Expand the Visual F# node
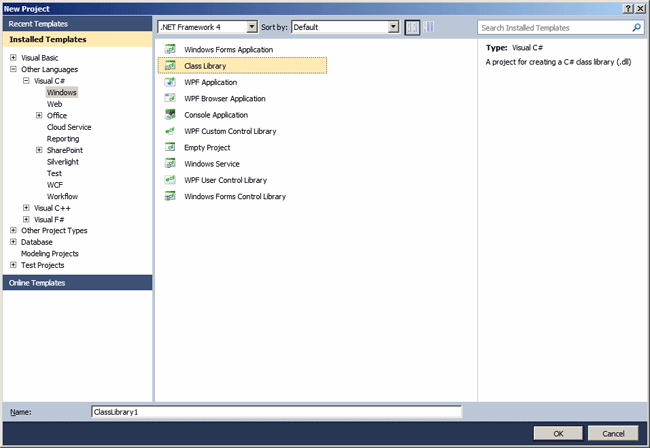Screen dimensions: 650x448 pyautogui.click(x=26, y=219)
